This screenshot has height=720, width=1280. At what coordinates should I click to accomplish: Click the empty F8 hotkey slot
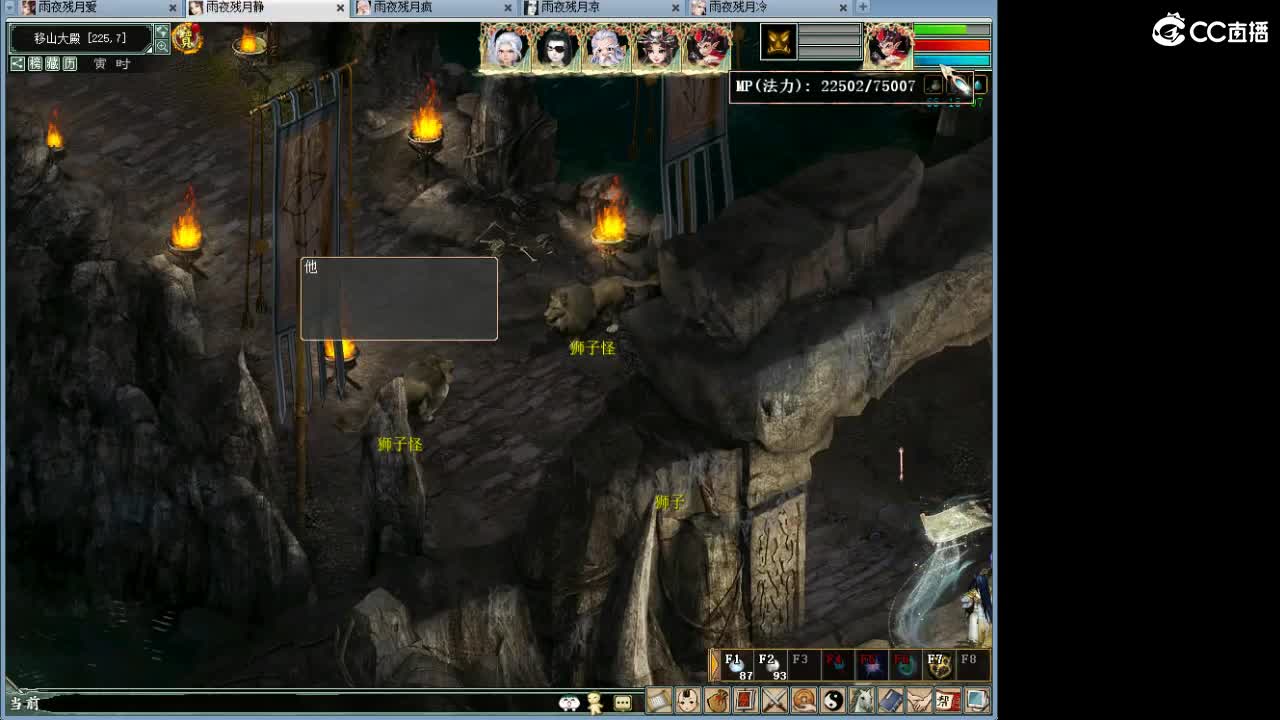pos(972,666)
